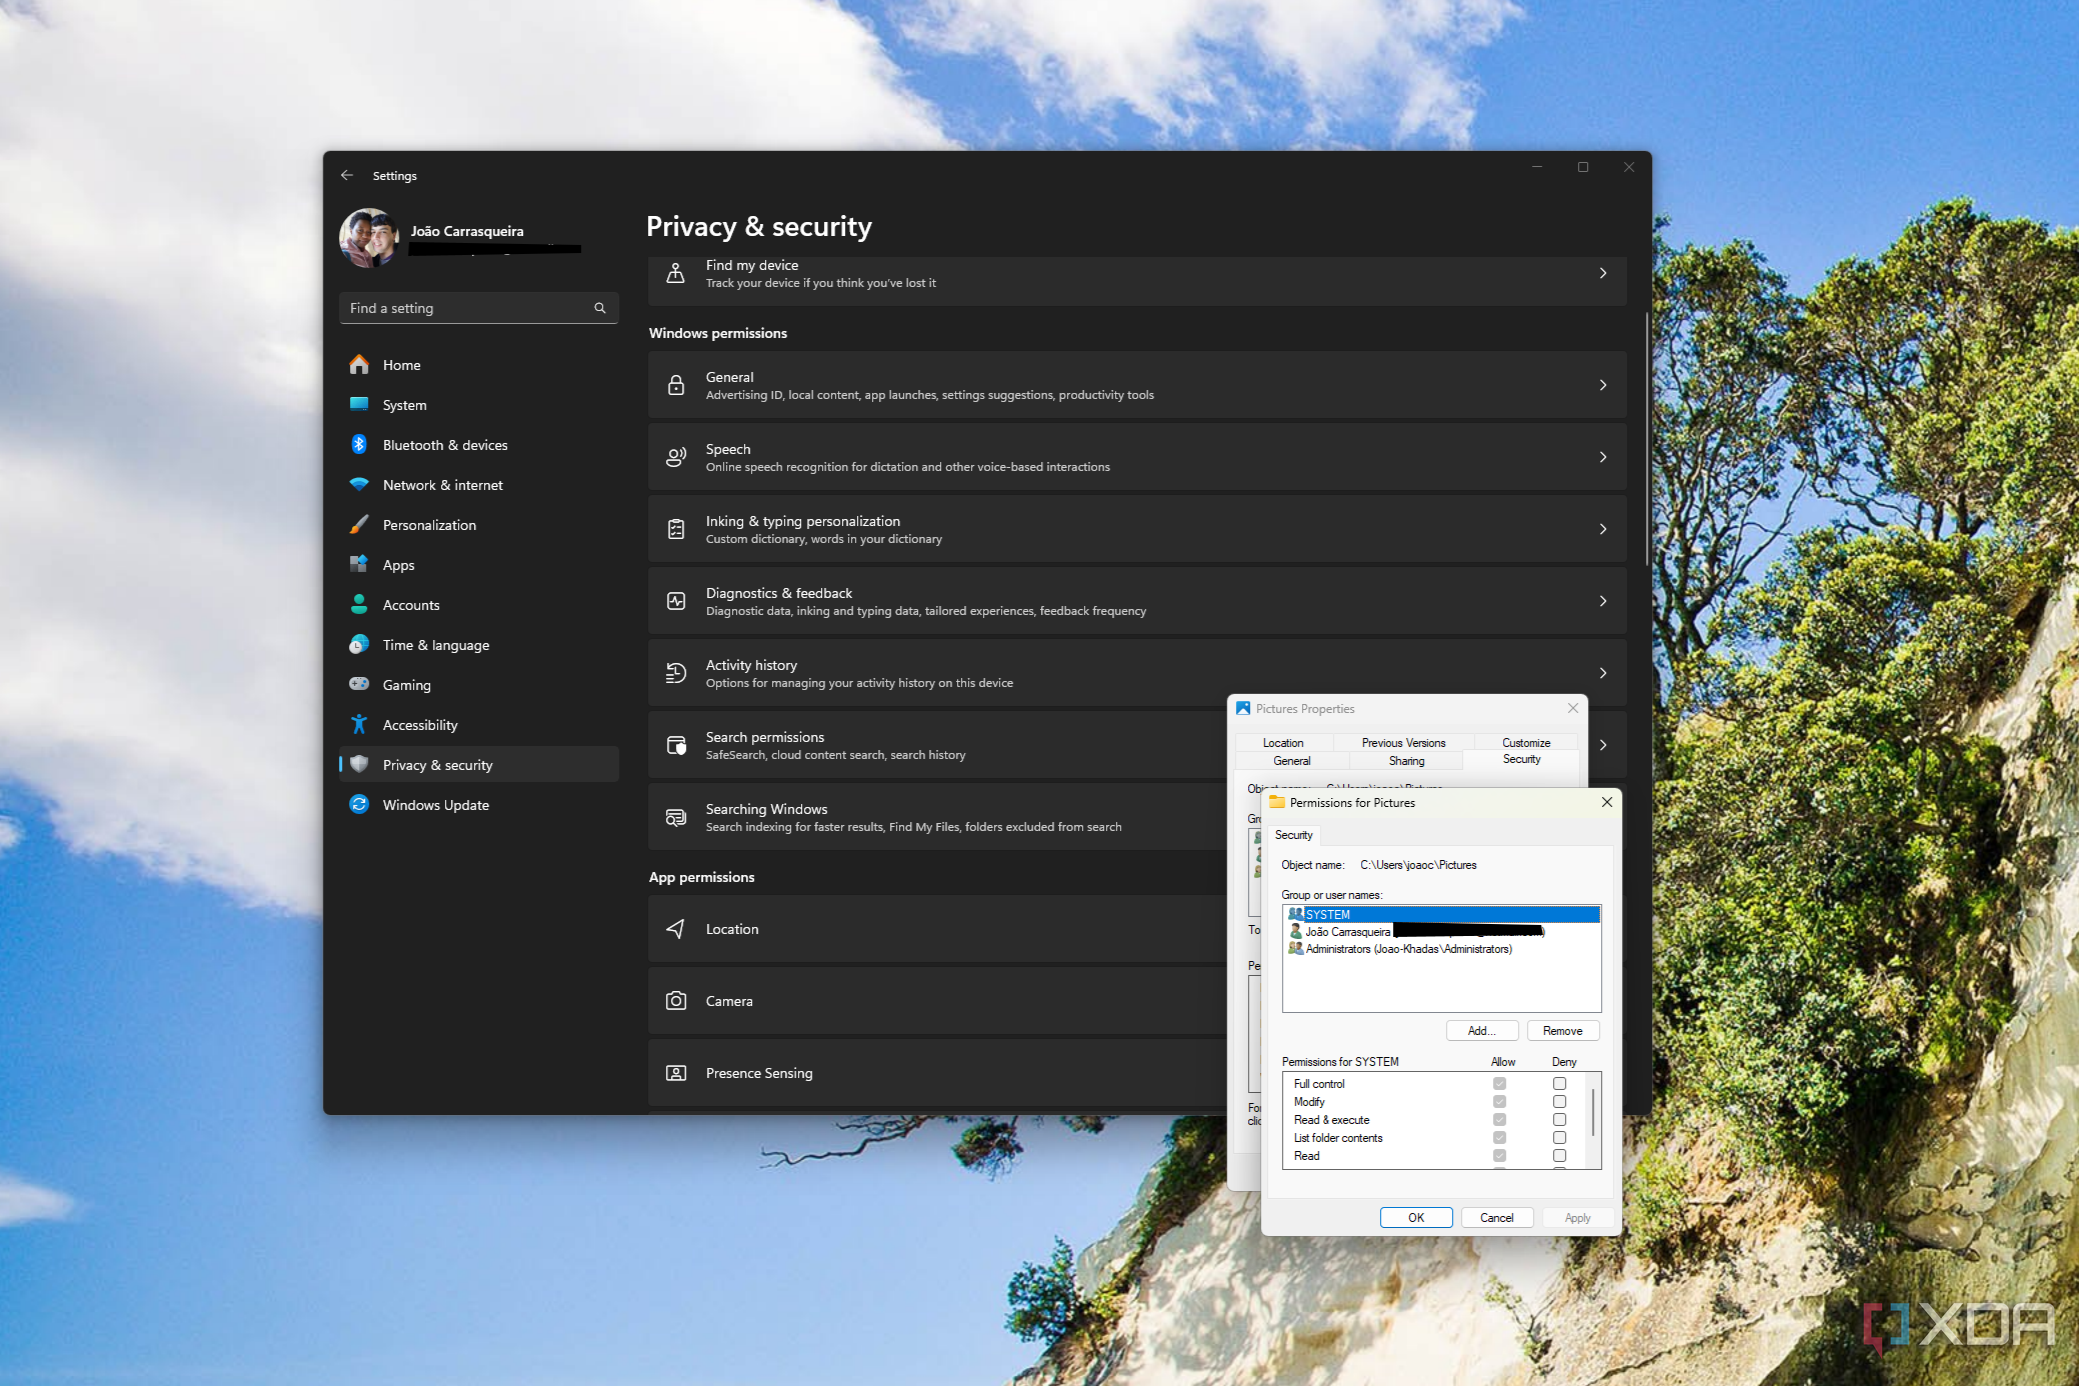This screenshot has width=2079, height=1386.
Task: Tick Deny for List folder contents
Action: tap(1559, 1138)
